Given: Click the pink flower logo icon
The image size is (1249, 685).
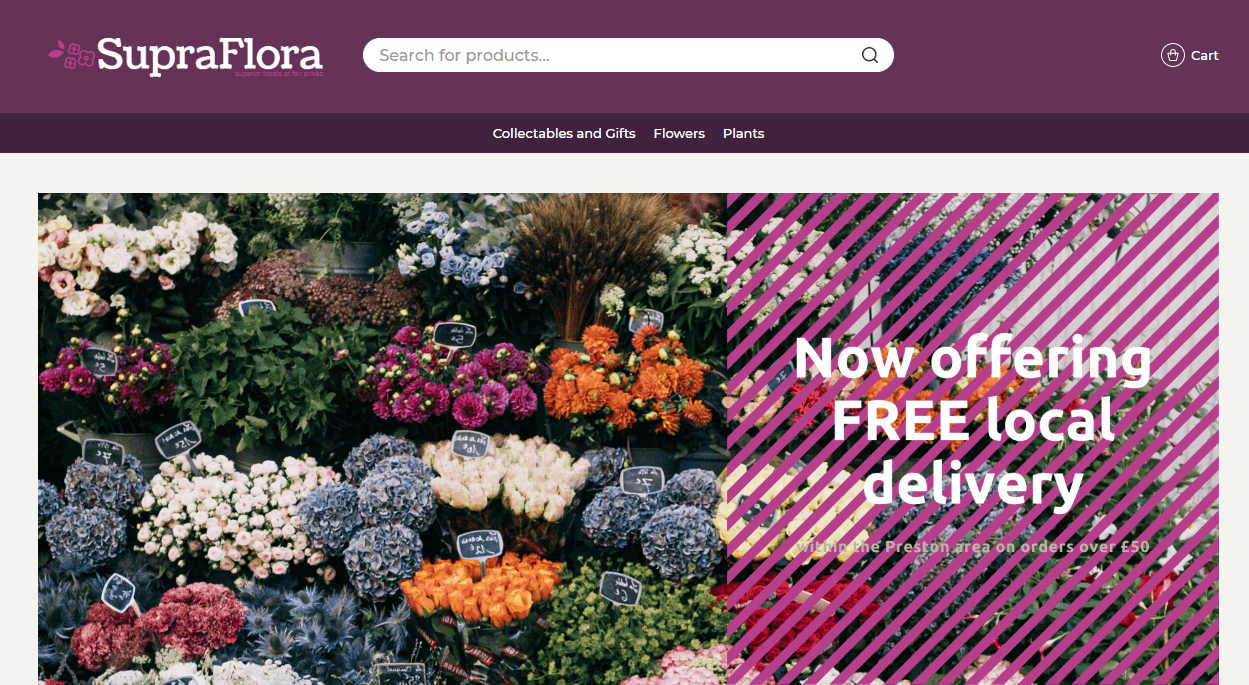Looking at the screenshot, I should click(71, 55).
